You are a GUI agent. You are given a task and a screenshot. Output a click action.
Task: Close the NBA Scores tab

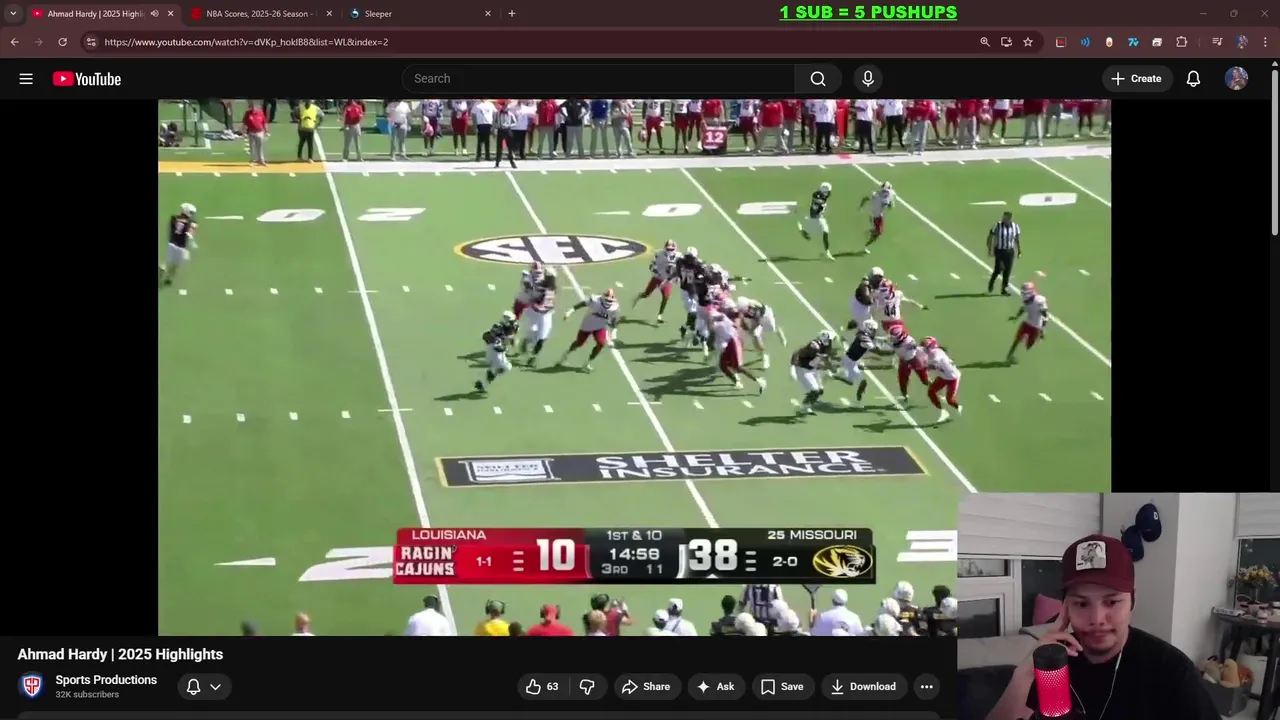(x=329, y=13)
